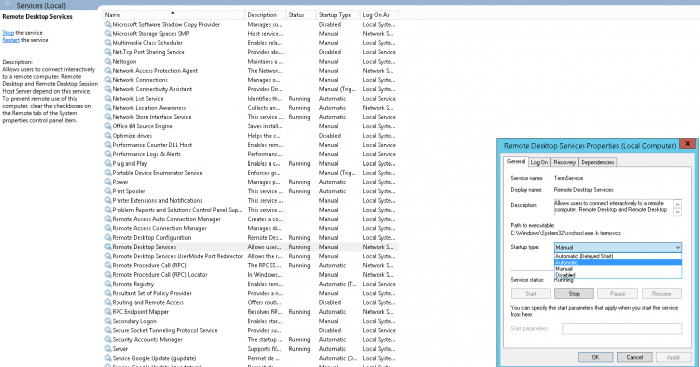Viewport: 700px width, 367px height.
Task: Click the Network Location Awareness icon
Action: (x=108, y=108)
